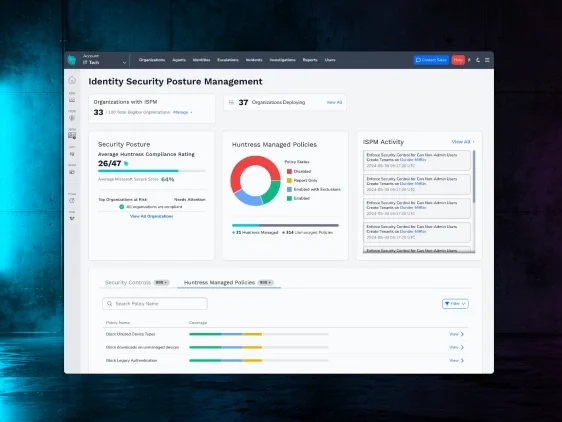
Task: Click the green Enabled legend swatch
Action: (x=289, y=198)
